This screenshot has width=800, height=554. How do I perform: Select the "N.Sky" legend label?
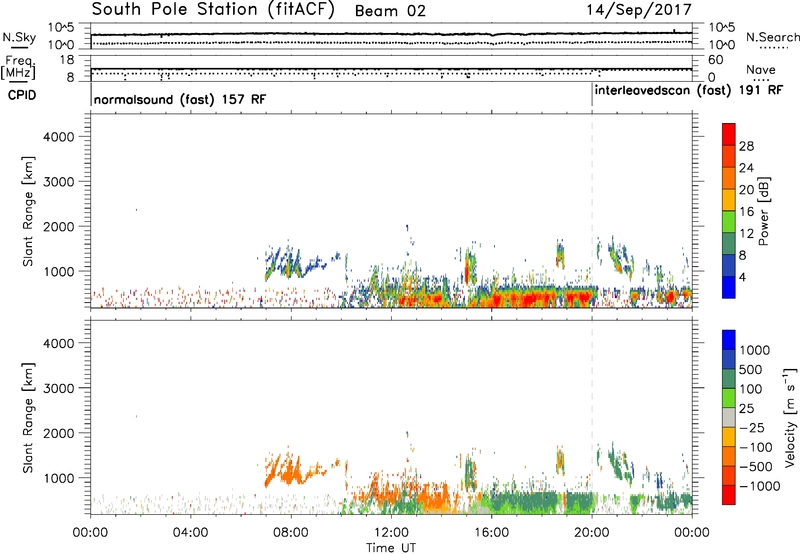(19, 37)
